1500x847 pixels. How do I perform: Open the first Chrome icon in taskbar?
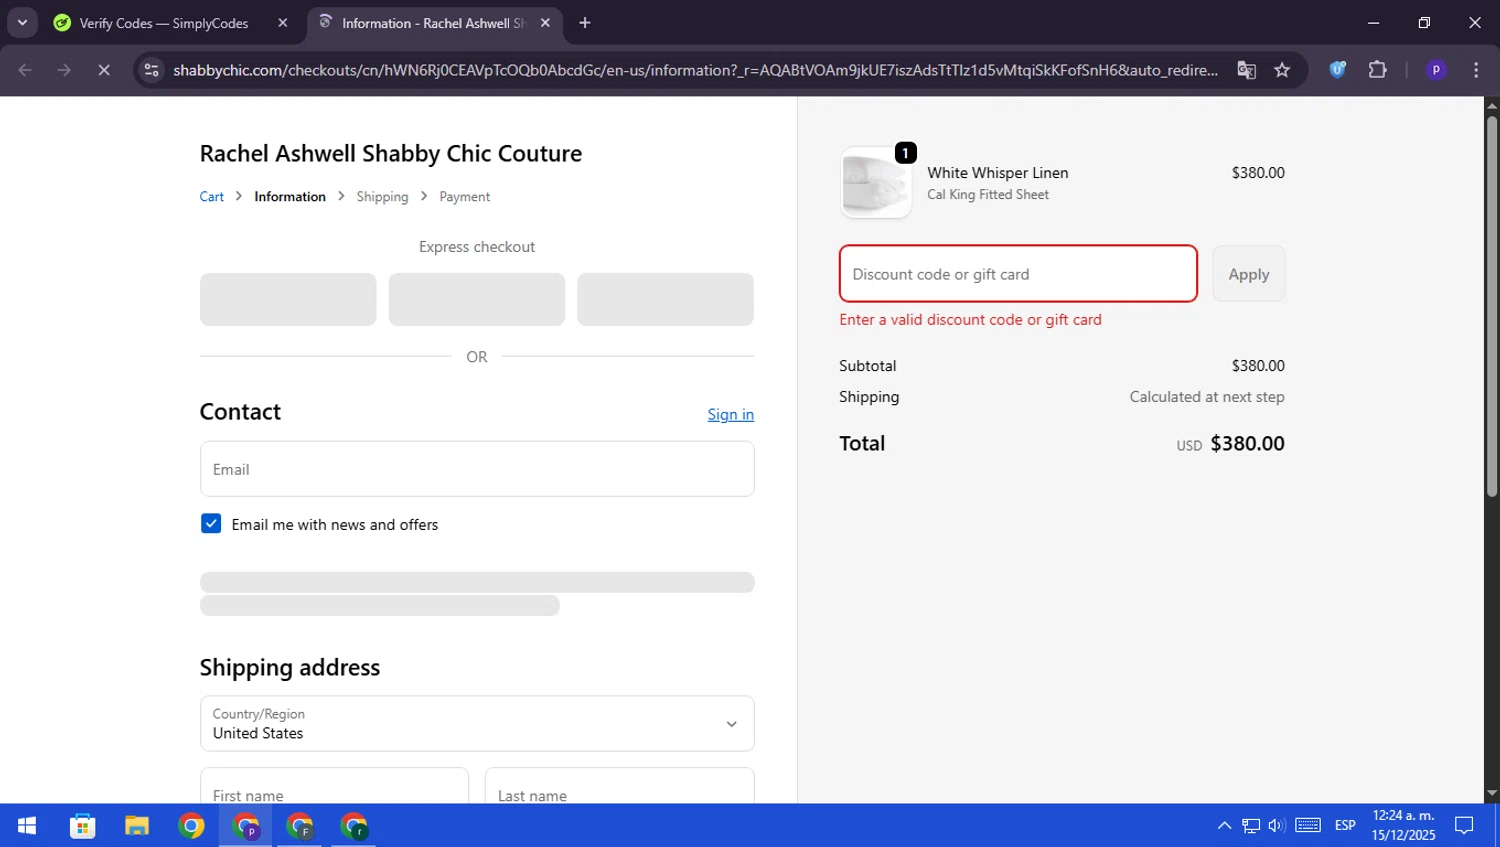pos(191,826)
